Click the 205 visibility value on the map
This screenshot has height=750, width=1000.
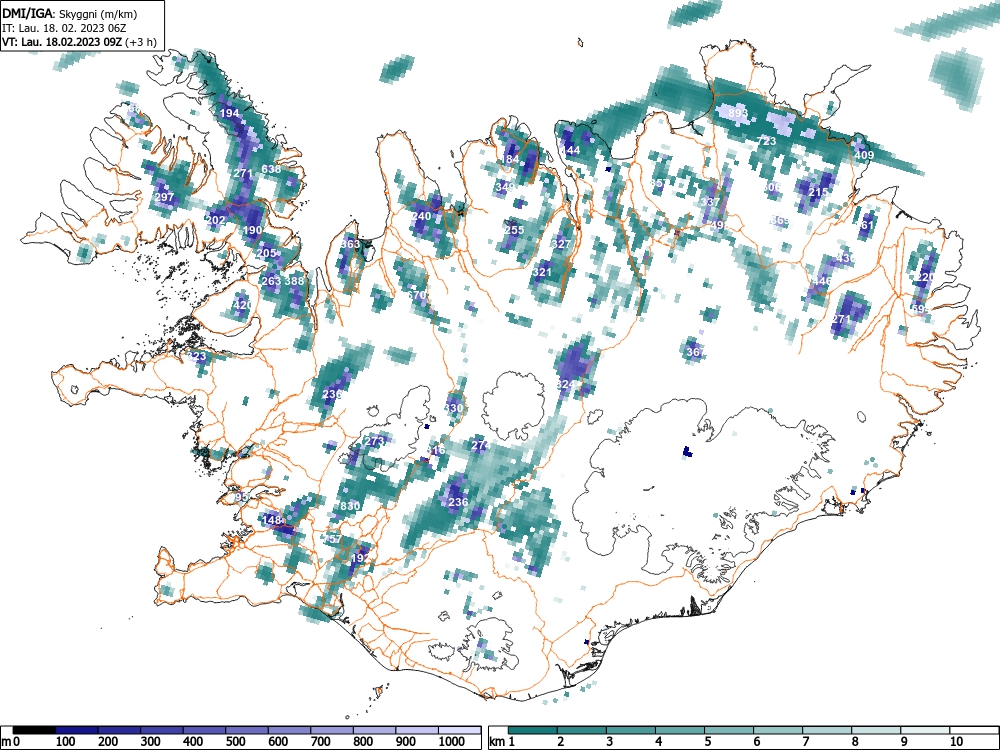click(266, 253)
